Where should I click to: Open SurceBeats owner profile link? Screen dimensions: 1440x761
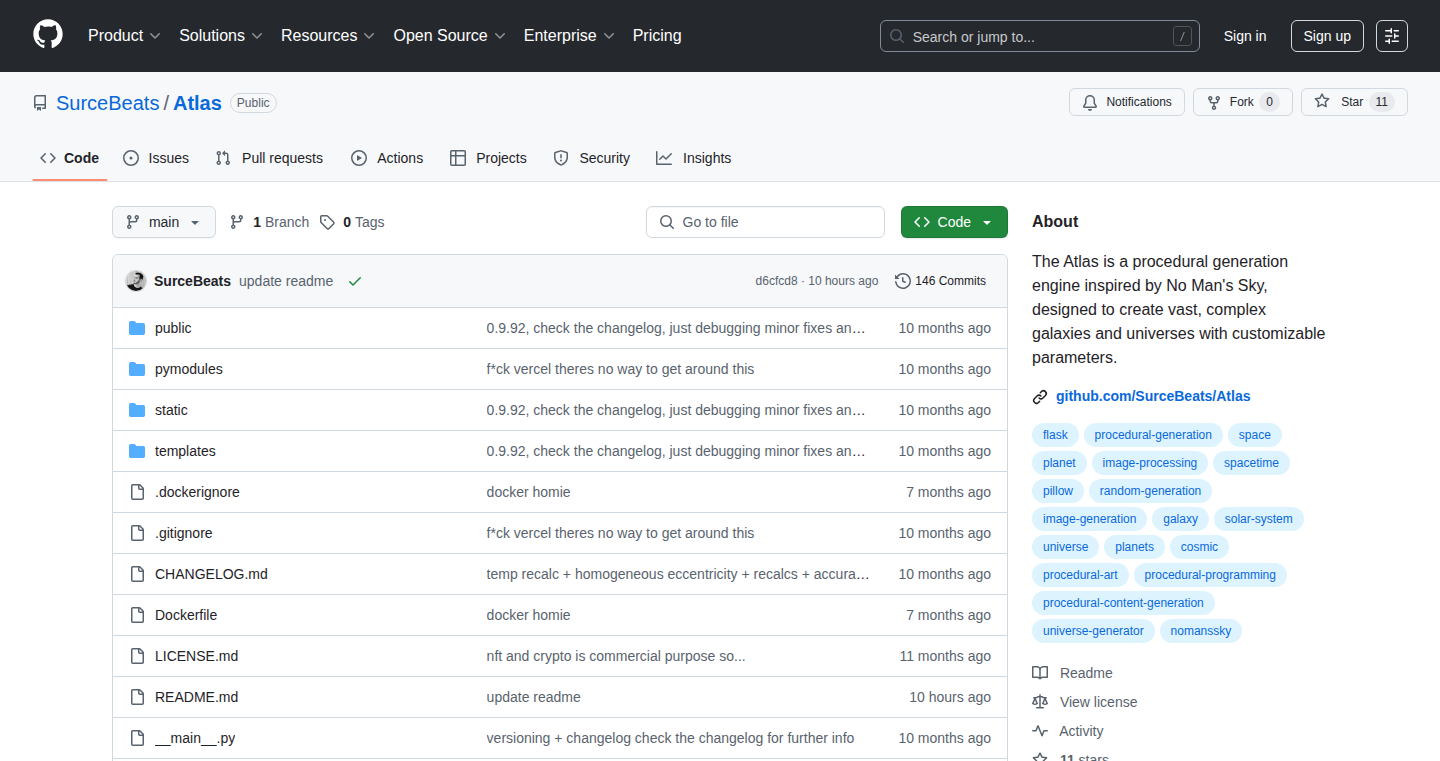[x=108, y=103]
